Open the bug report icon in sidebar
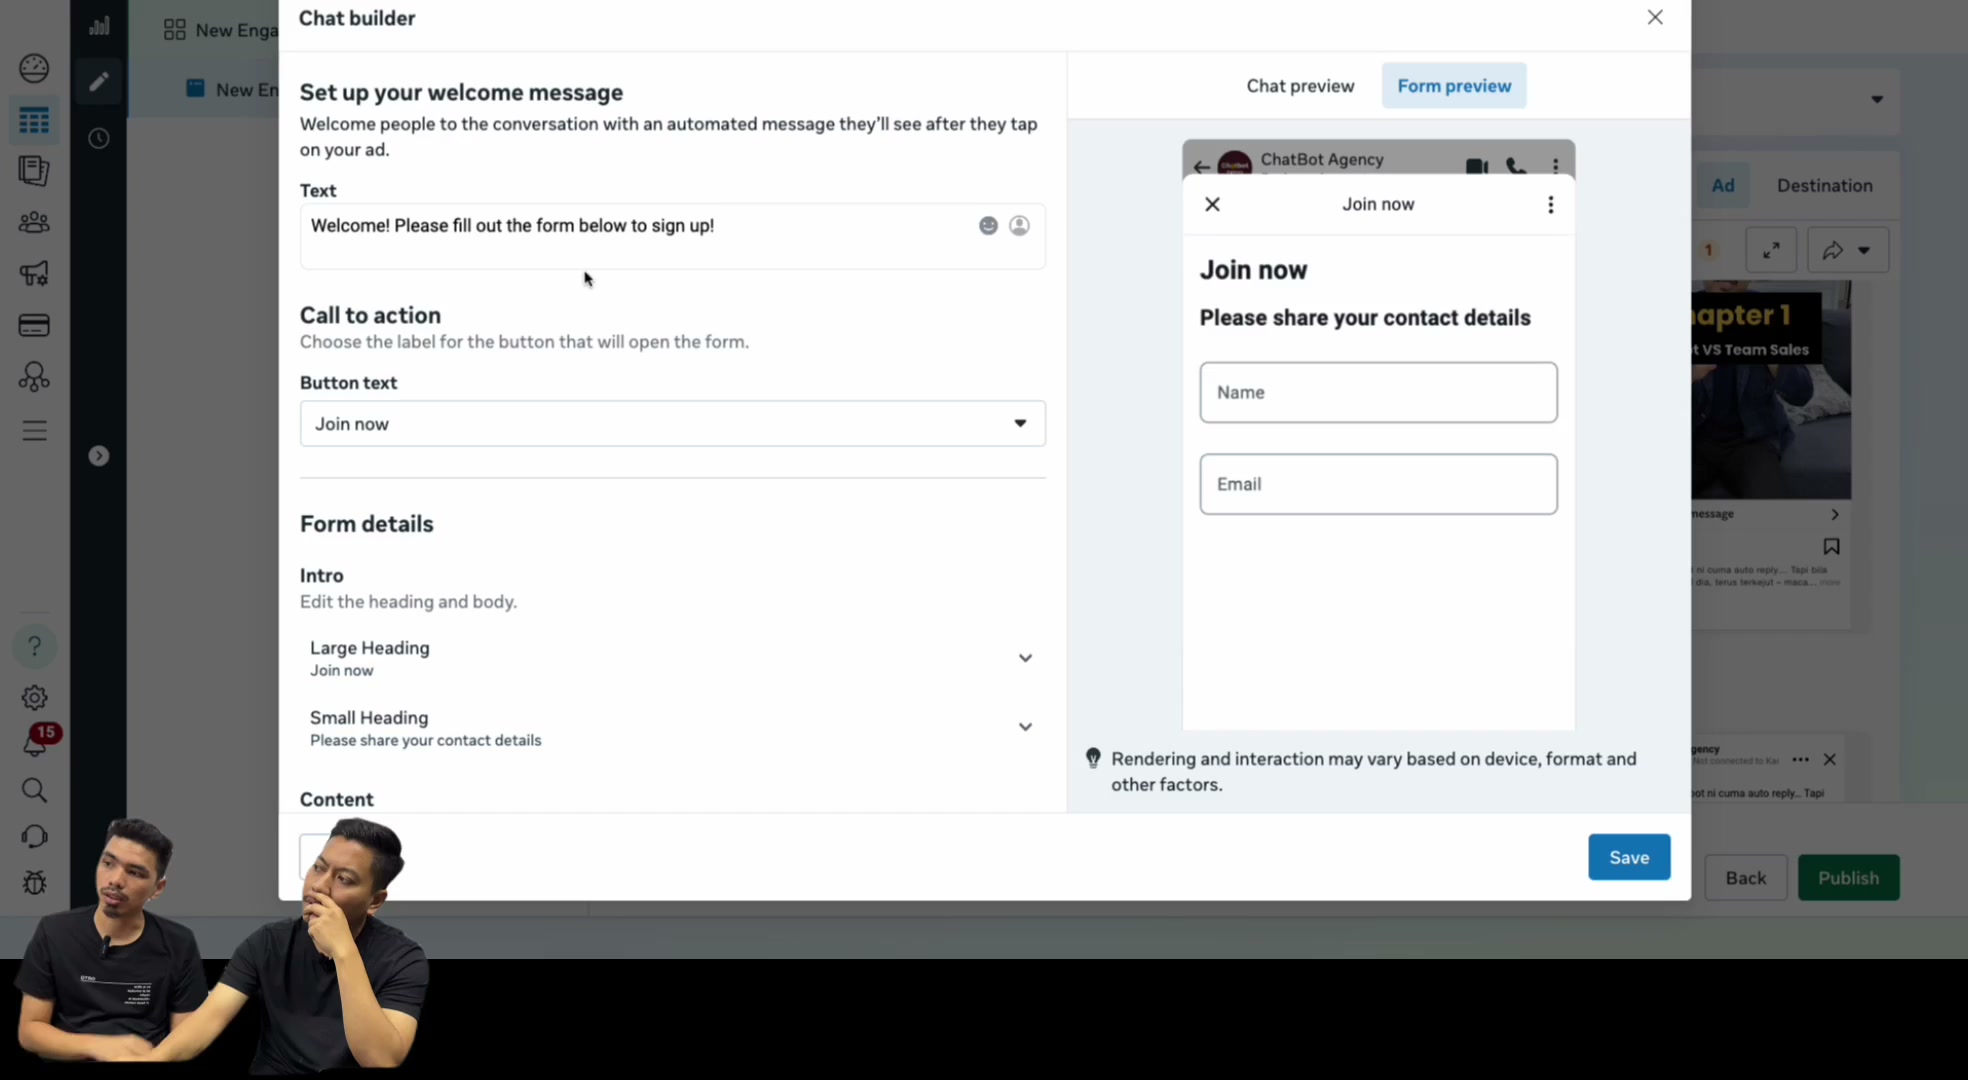Image resolution: width=1968 pixels, height=1080 pixels. tap(34, 882)
